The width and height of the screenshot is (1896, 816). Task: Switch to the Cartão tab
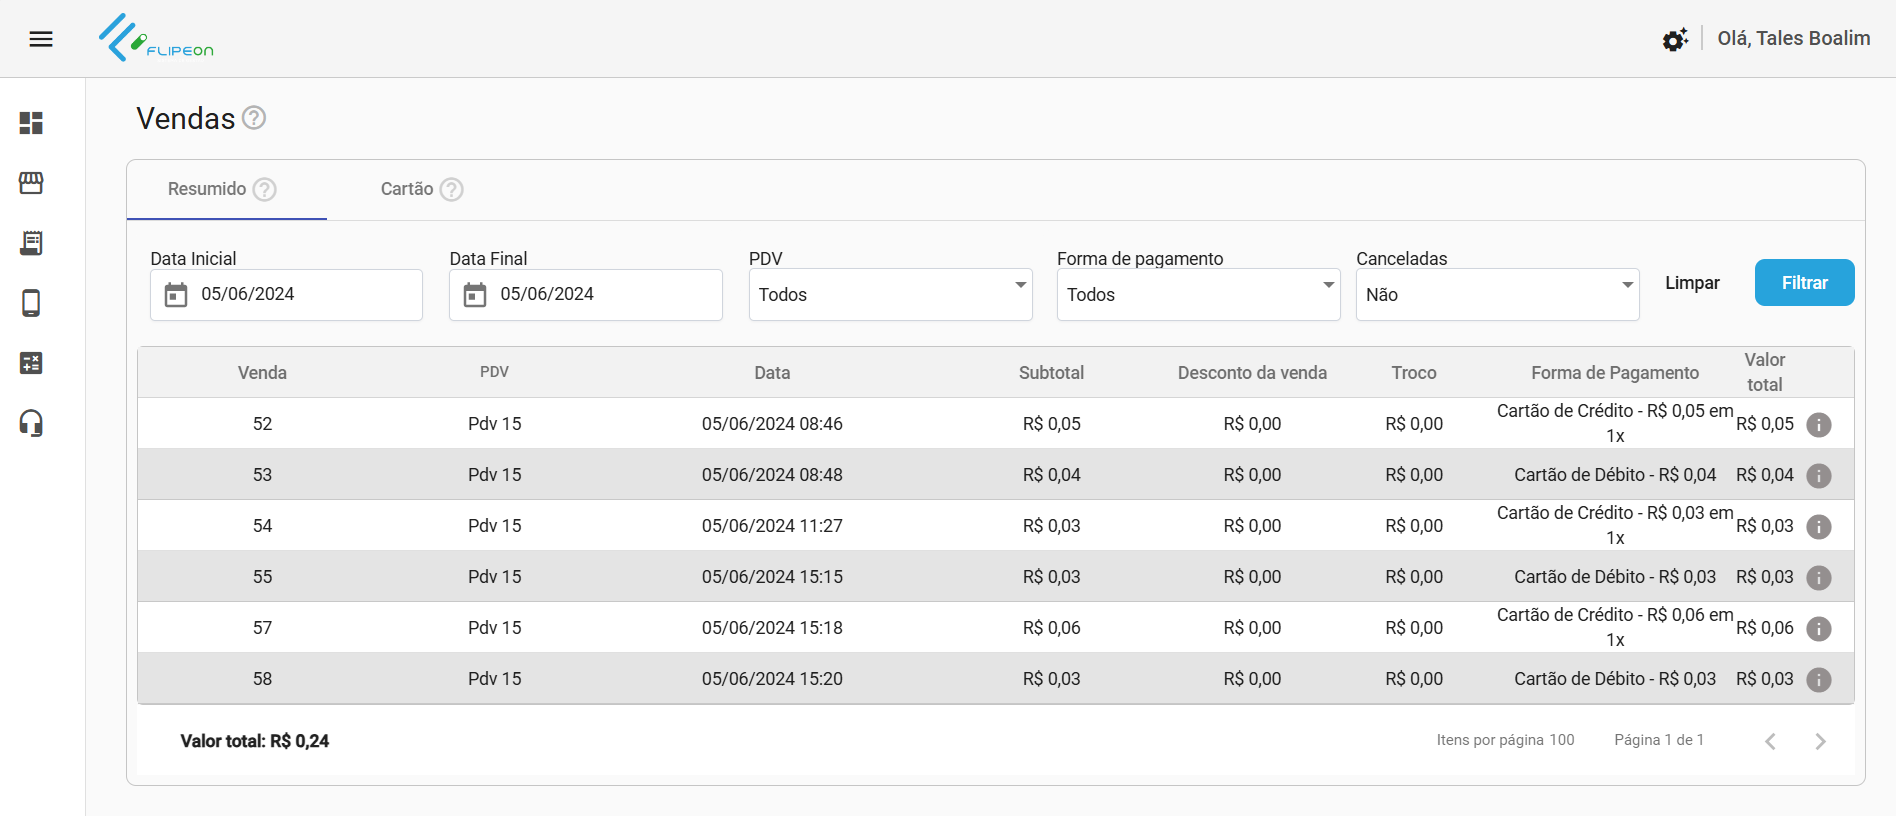(x=407, y=189)
